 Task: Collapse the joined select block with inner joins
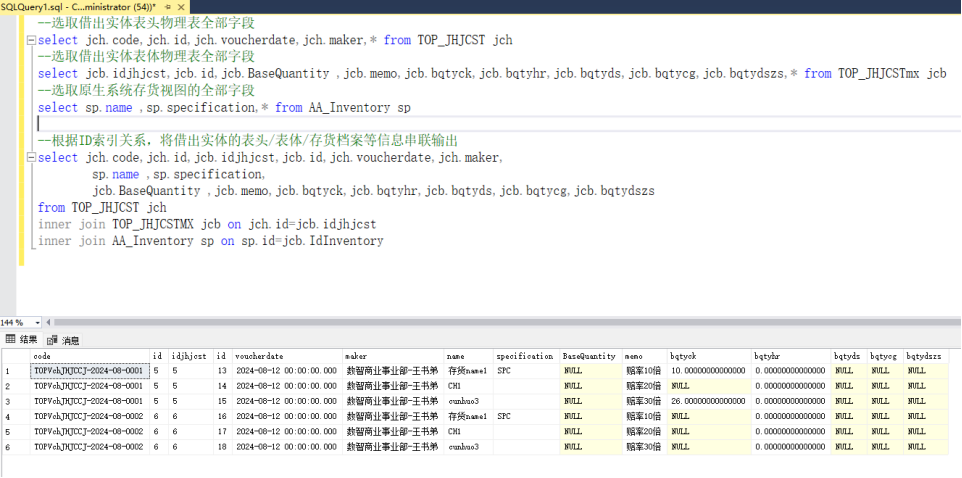31,158
